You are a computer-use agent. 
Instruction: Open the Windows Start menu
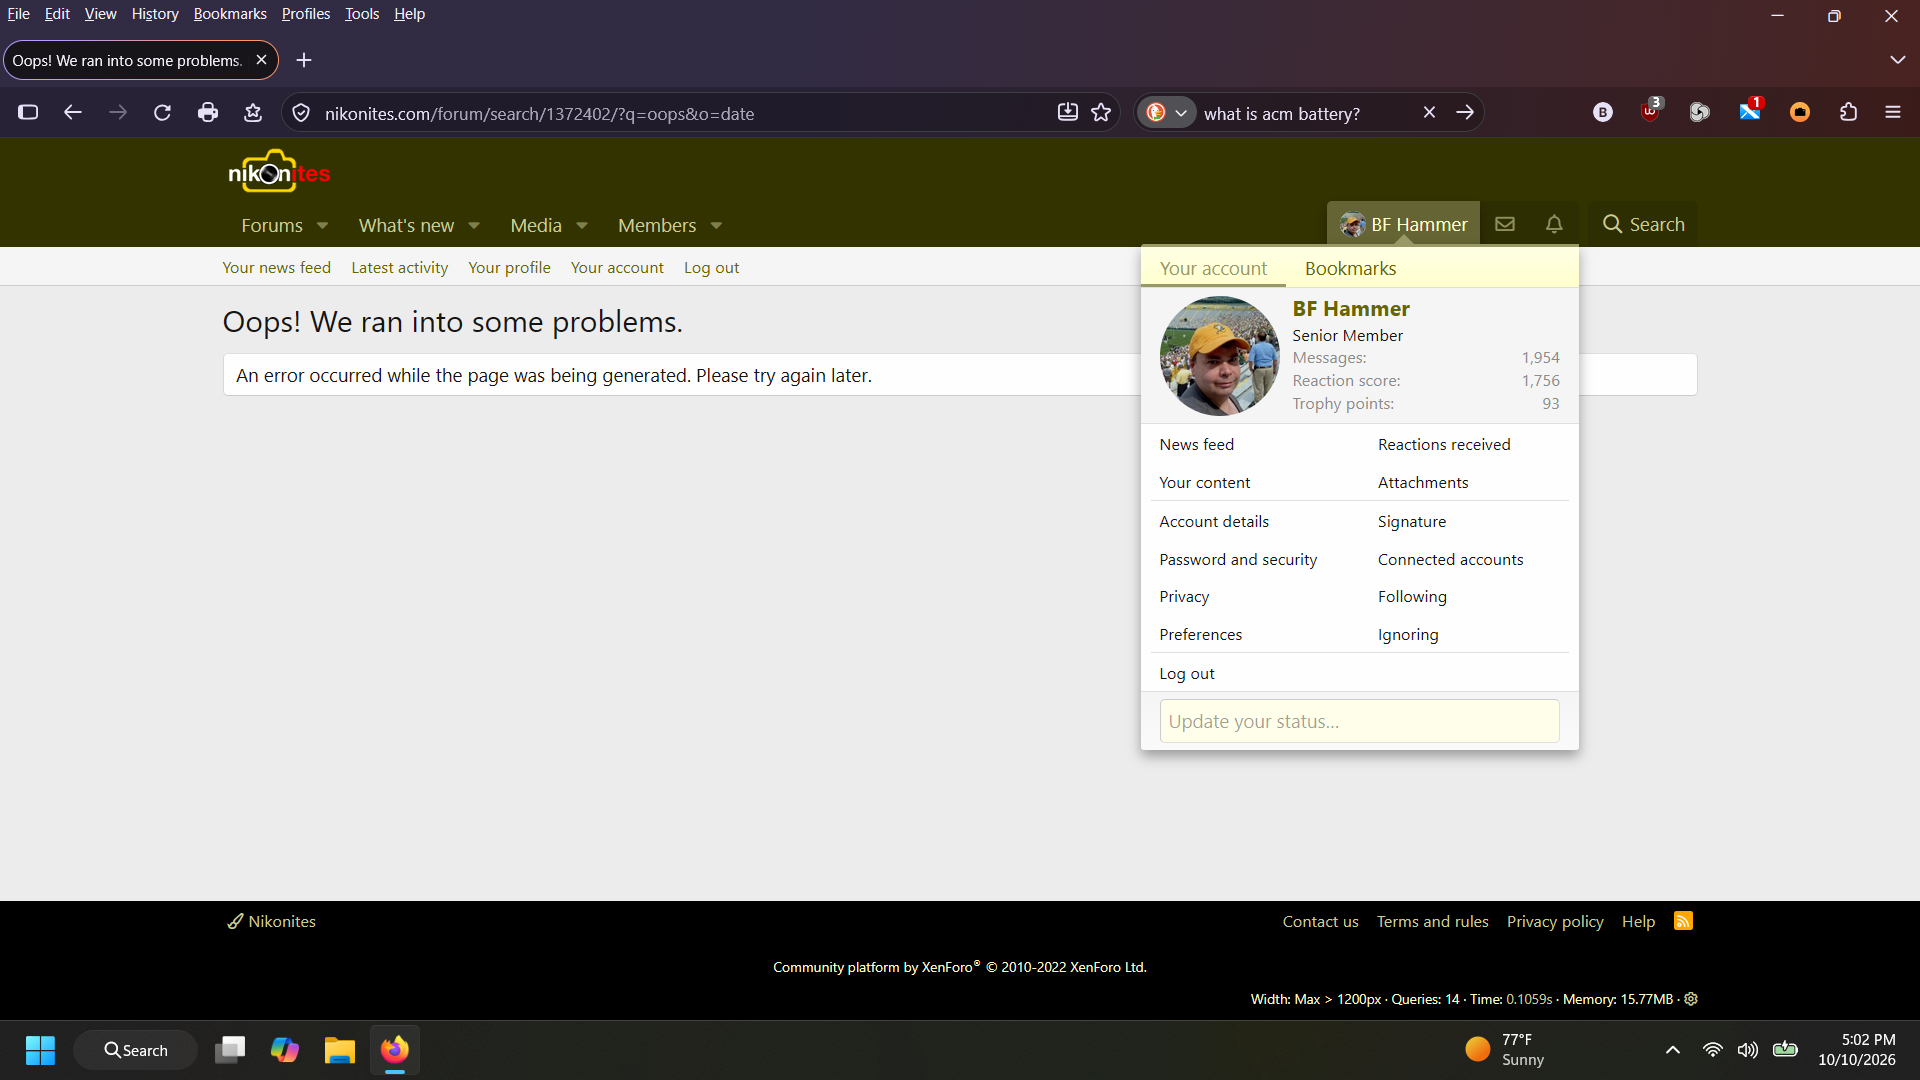[x=40, y=1050]
